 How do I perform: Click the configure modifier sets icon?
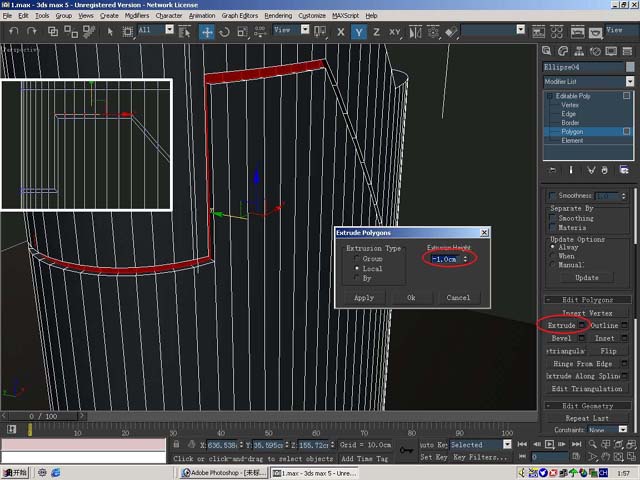point(625,170)
